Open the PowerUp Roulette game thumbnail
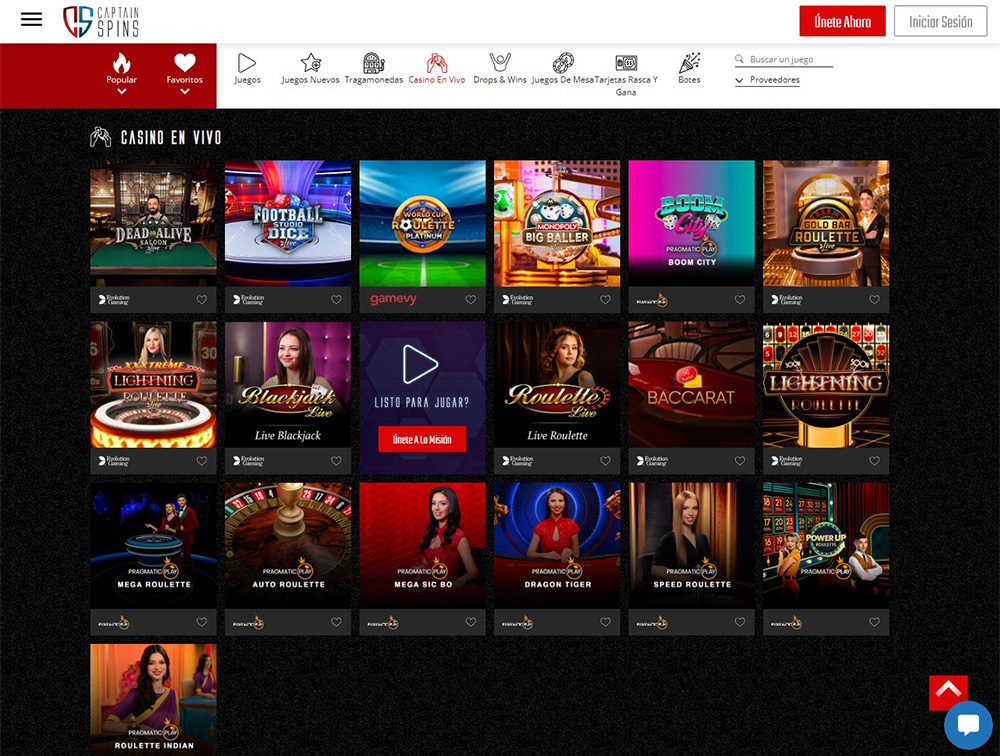Screen dimensions: 1000x756 (x=826, y=546)
